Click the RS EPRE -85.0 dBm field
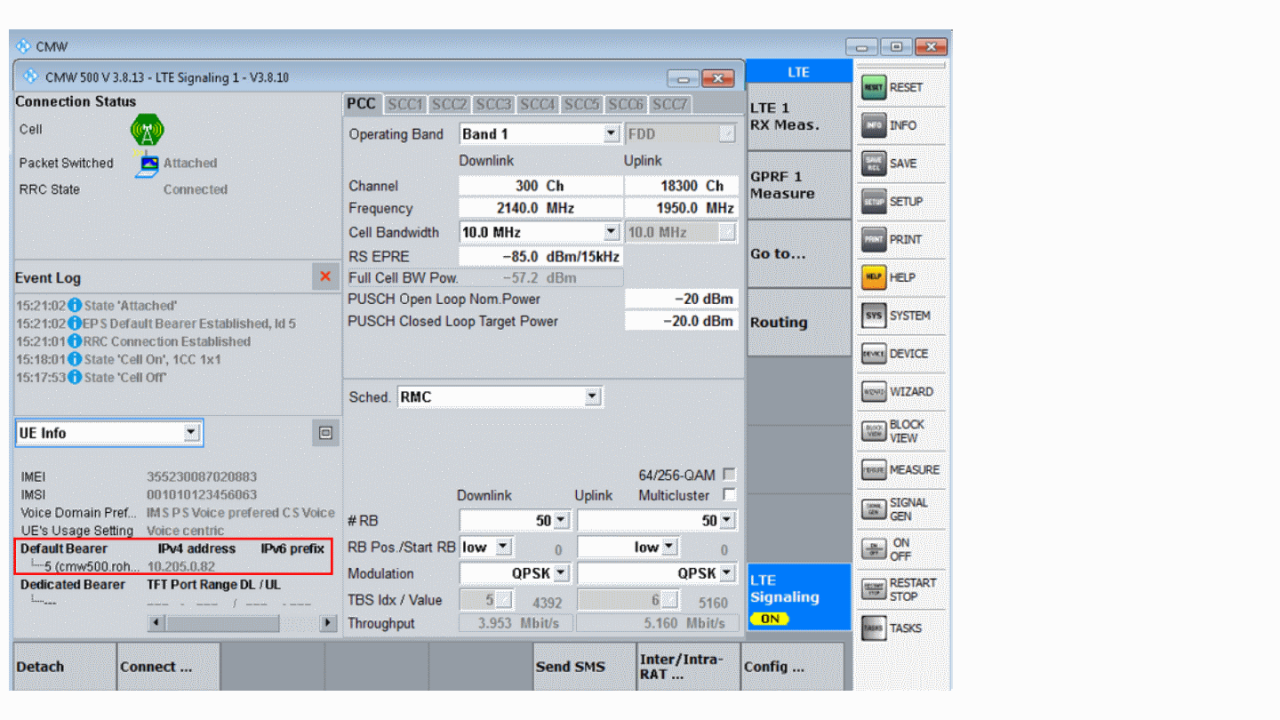1280x720 pixels. 540,256
